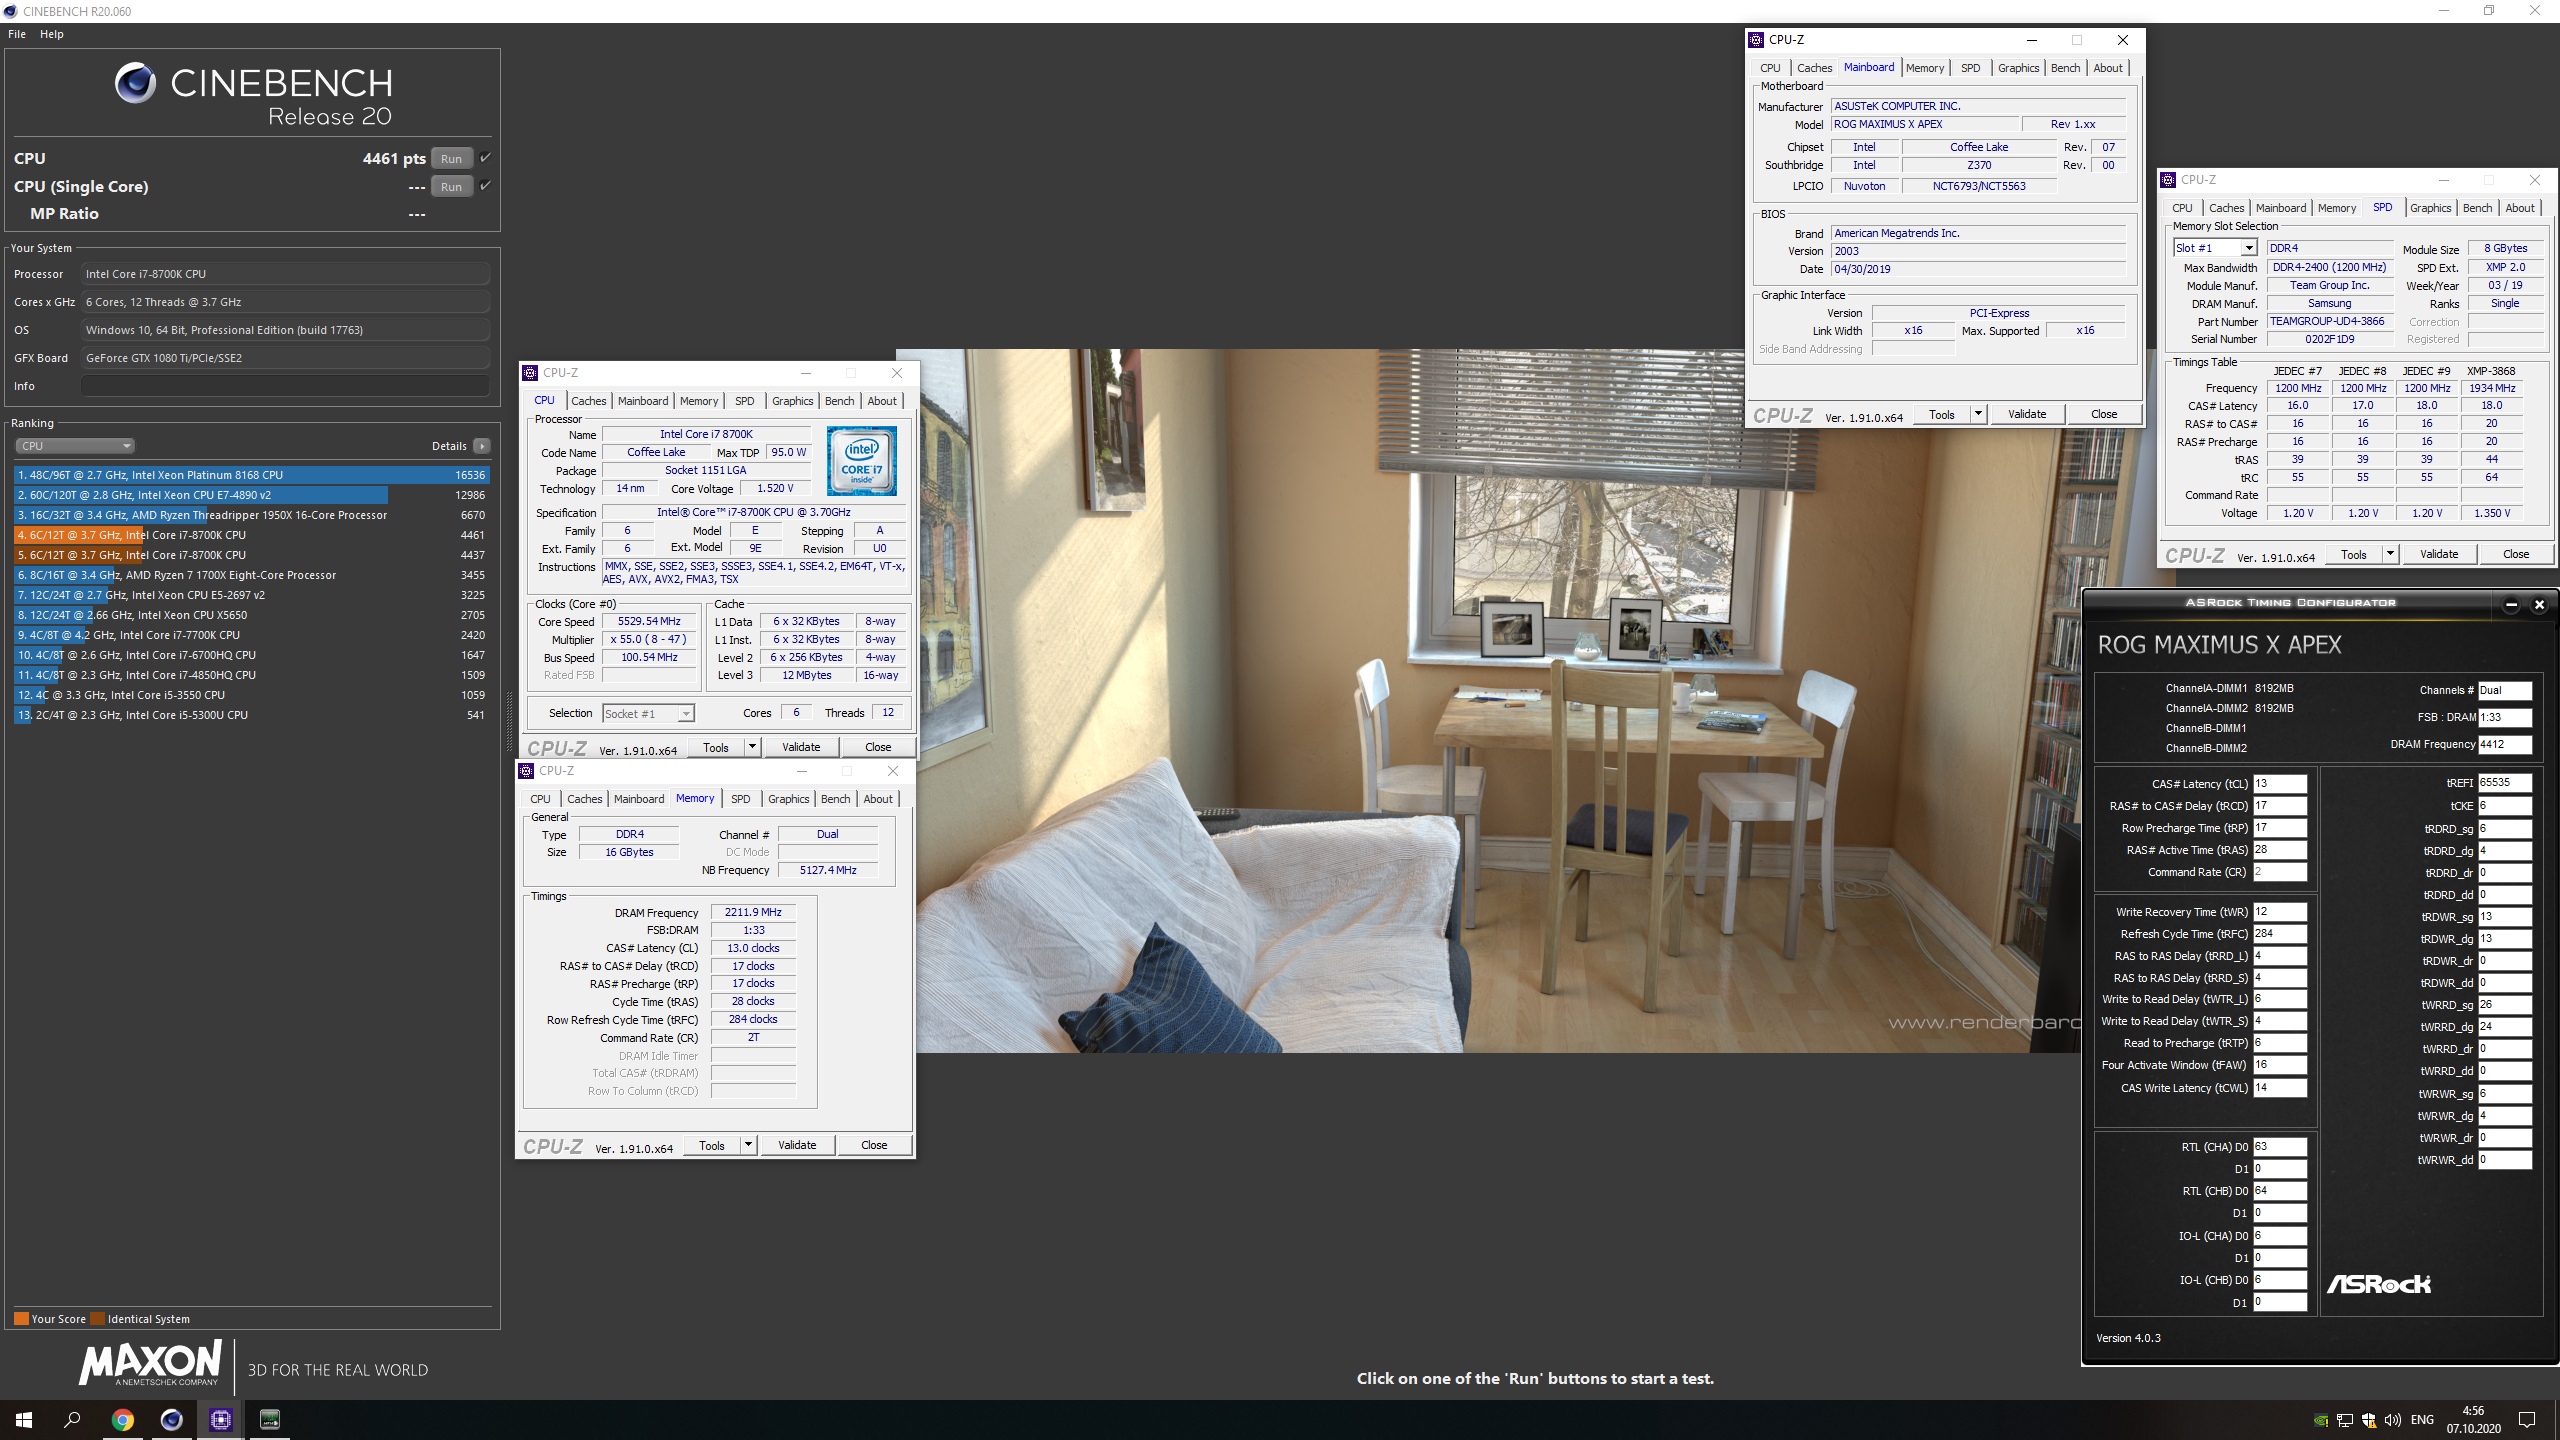
Task: Click the NVIDIA icon in system tray
Action: [x=2321, y=1420]
